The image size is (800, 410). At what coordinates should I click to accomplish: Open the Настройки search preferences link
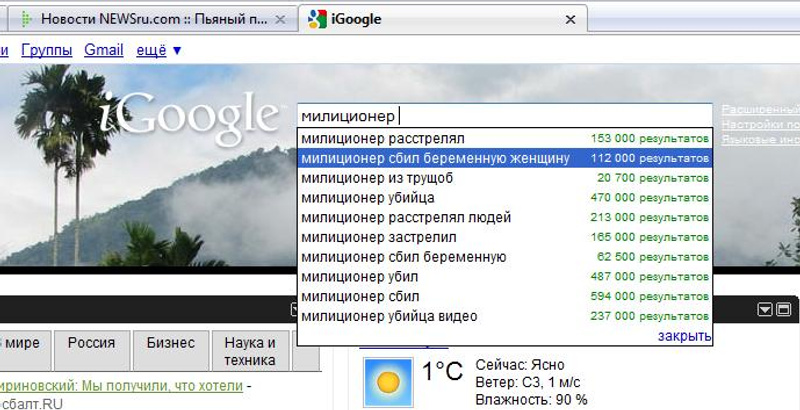(761, 124)
